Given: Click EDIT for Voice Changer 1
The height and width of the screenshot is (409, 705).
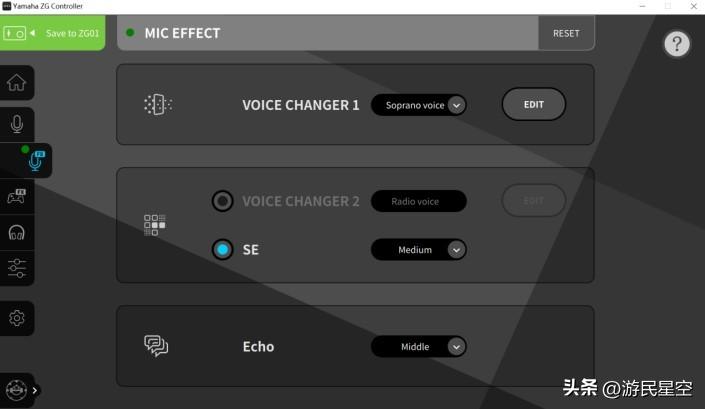Looking at the screenshot, I should [533, 104].
